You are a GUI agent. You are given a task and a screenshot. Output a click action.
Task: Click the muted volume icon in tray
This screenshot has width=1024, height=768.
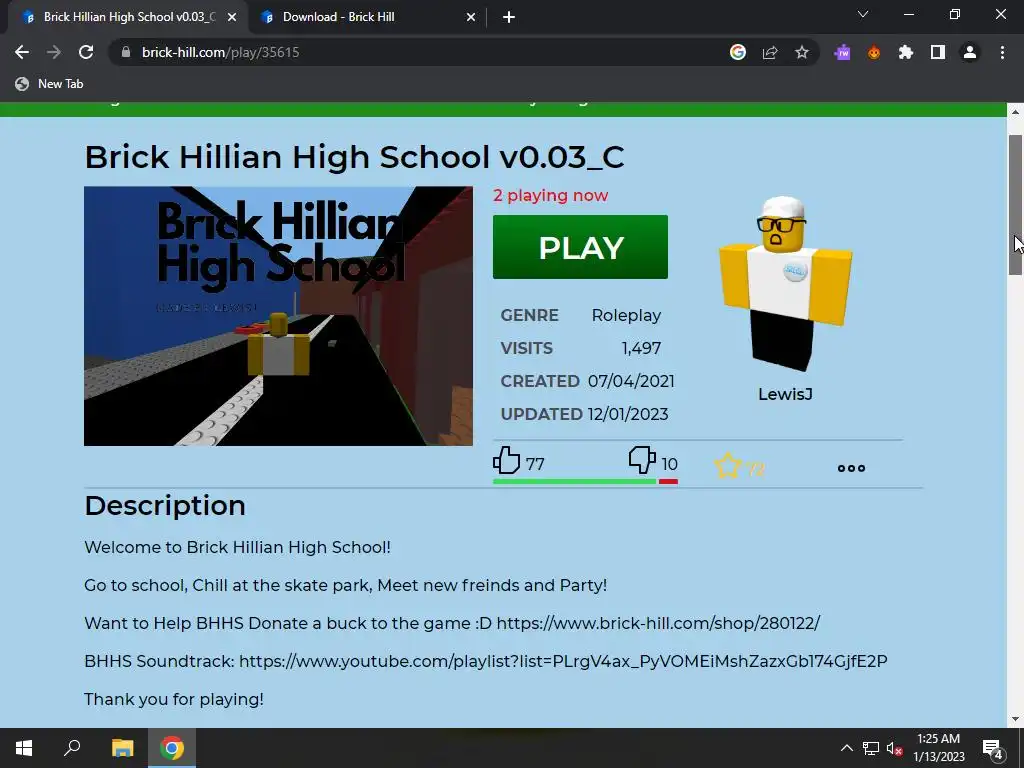[895, 748]
